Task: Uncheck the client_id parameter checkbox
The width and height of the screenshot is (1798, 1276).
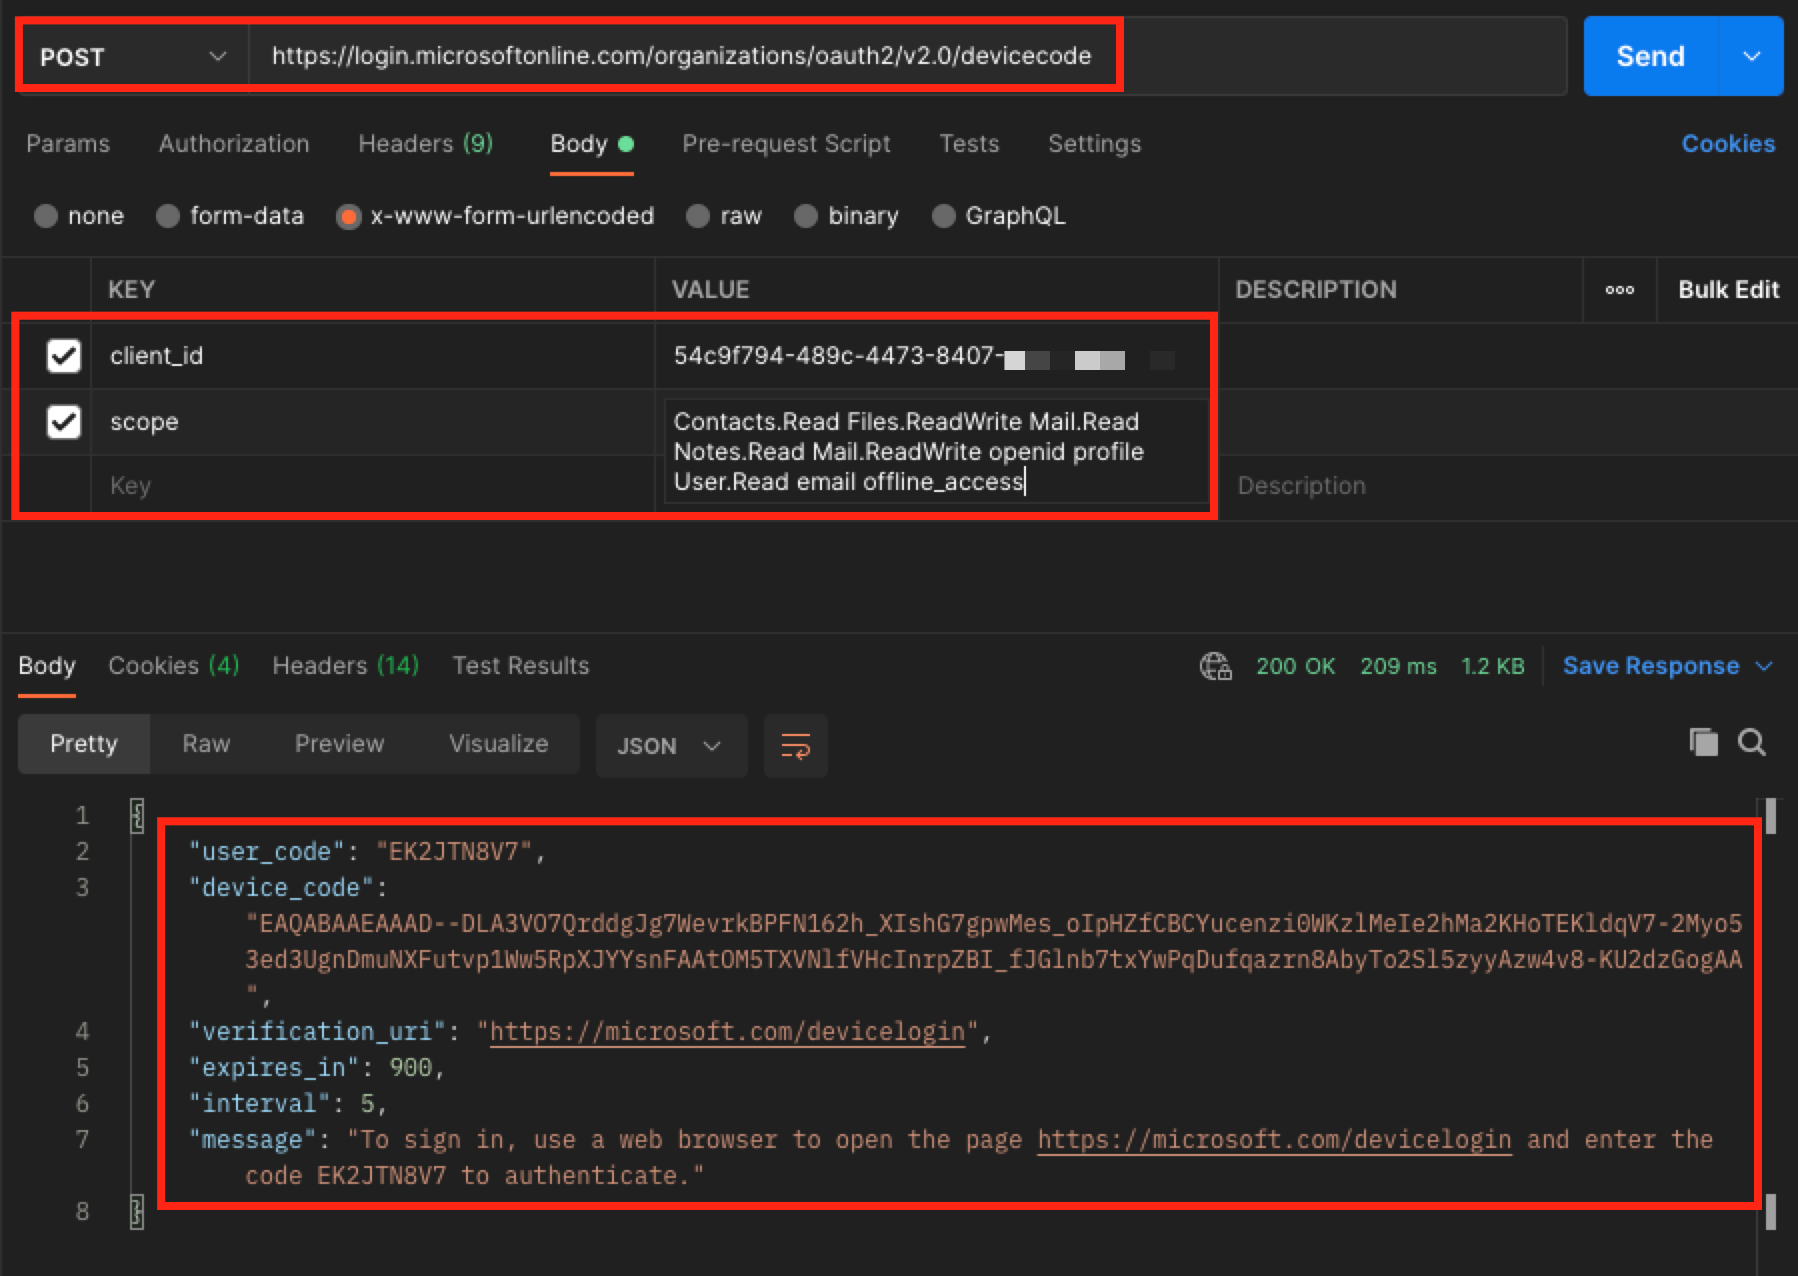Action: (x=64, y=356)
